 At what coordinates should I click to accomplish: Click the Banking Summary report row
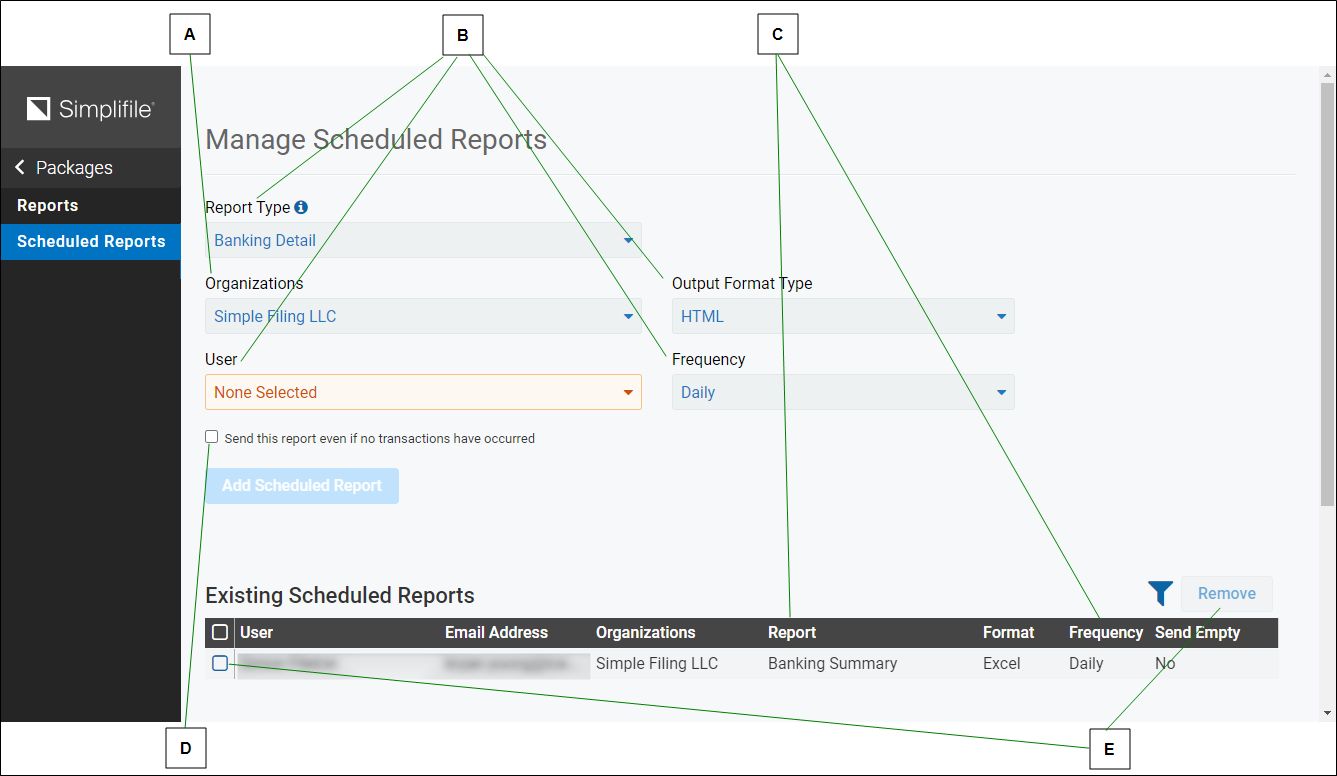(x=832, y=662)
